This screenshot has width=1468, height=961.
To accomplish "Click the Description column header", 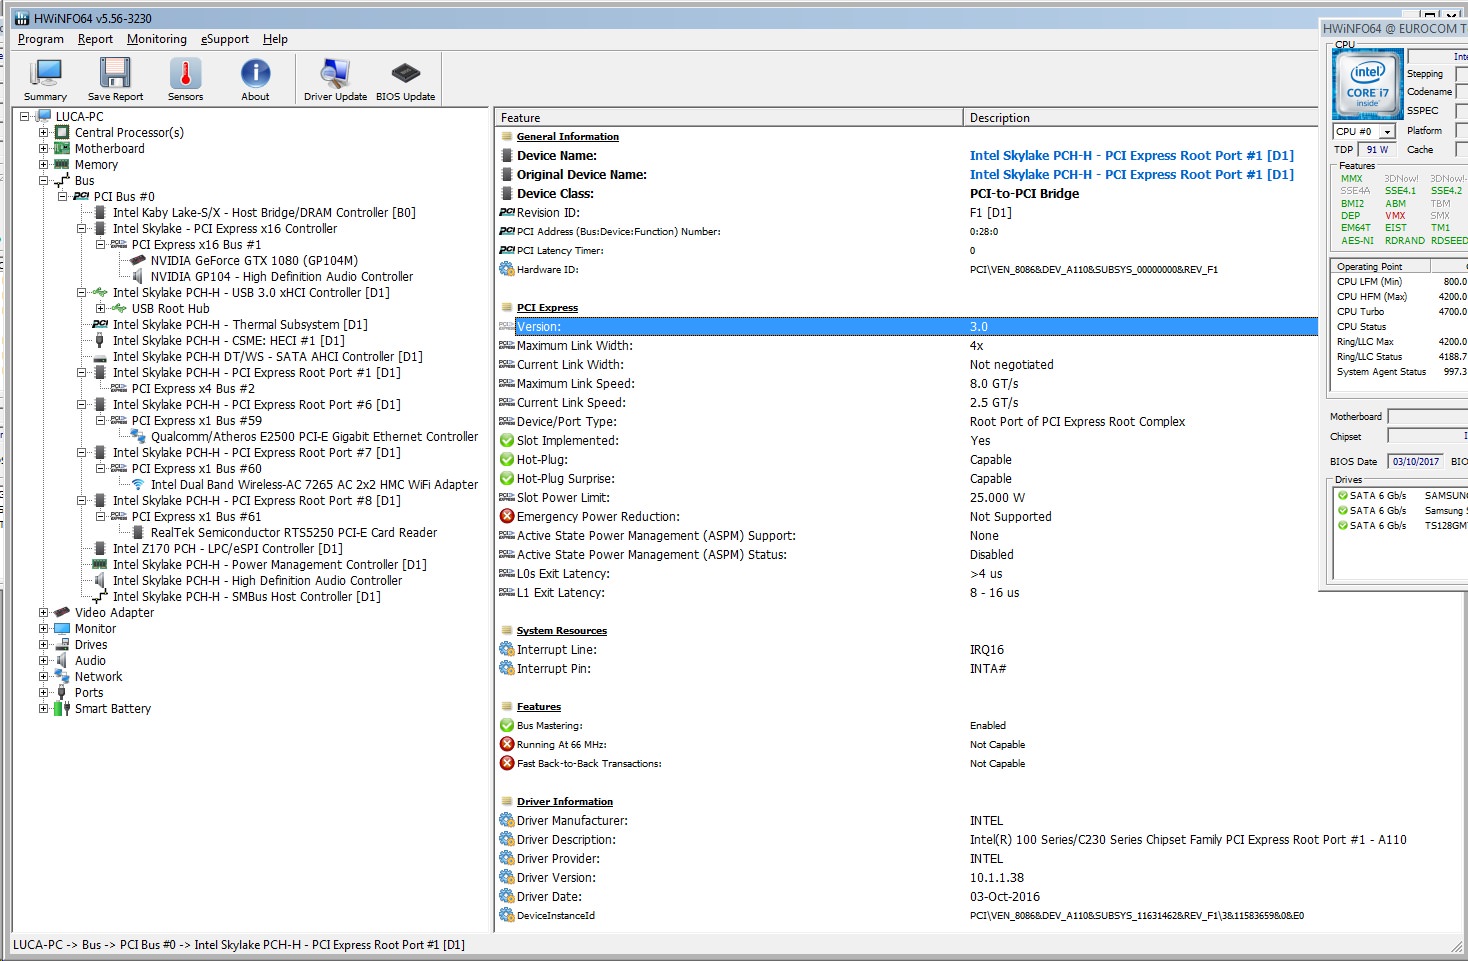I will pyautogui.click(x=1141, y=117).
